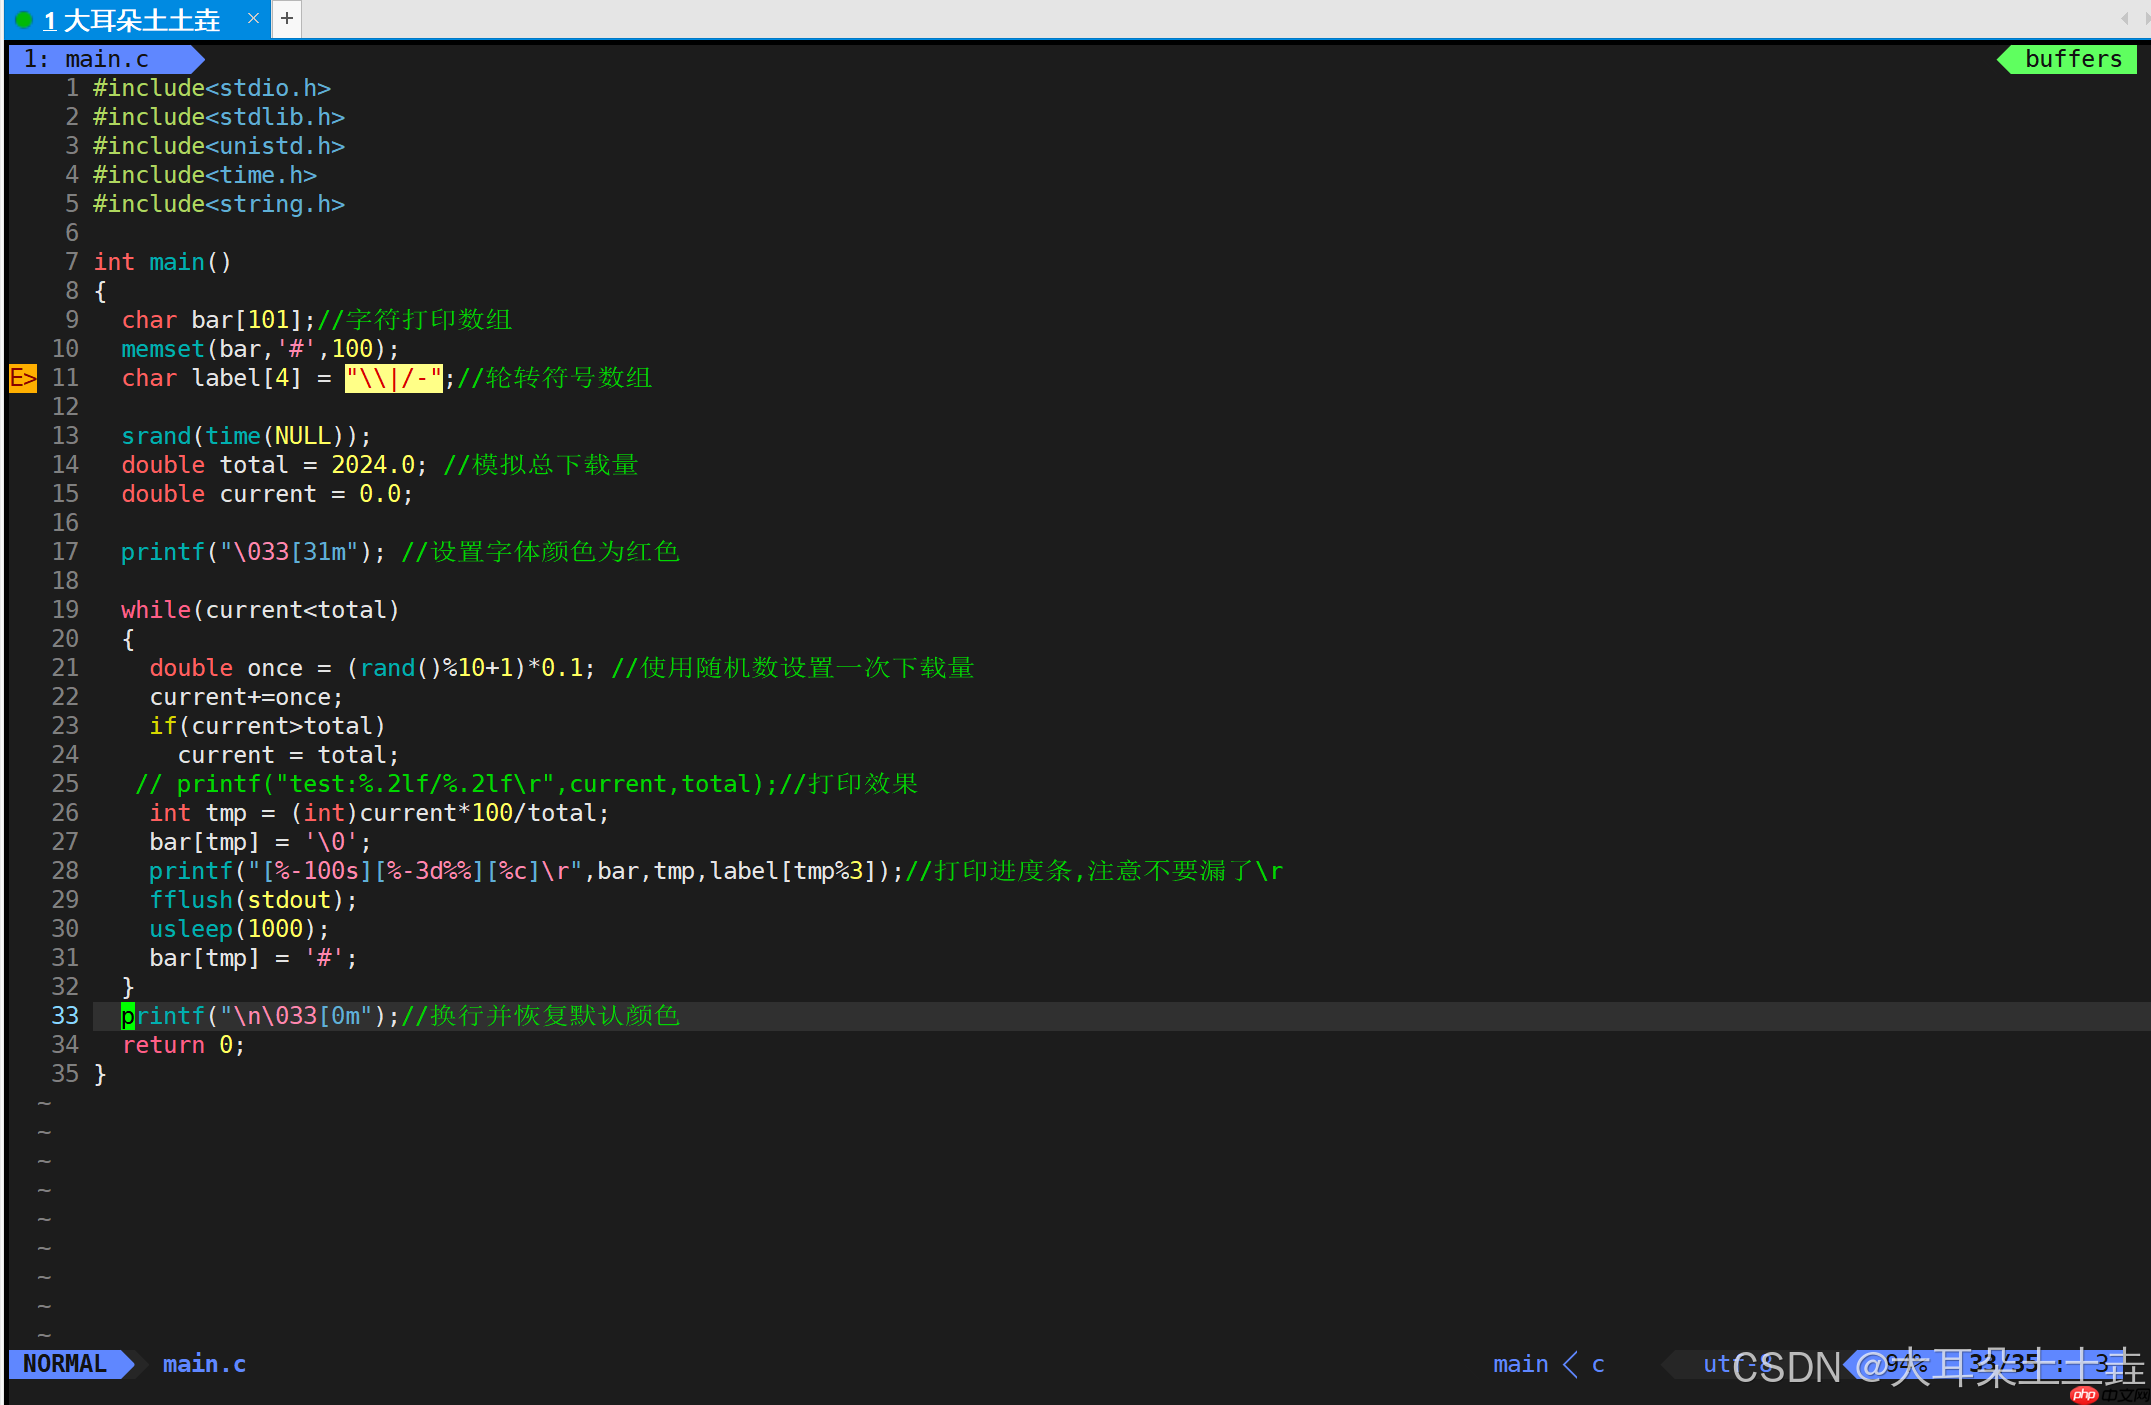Select the '1 大耳朵土土垚' terminal tab

[130, 19]
